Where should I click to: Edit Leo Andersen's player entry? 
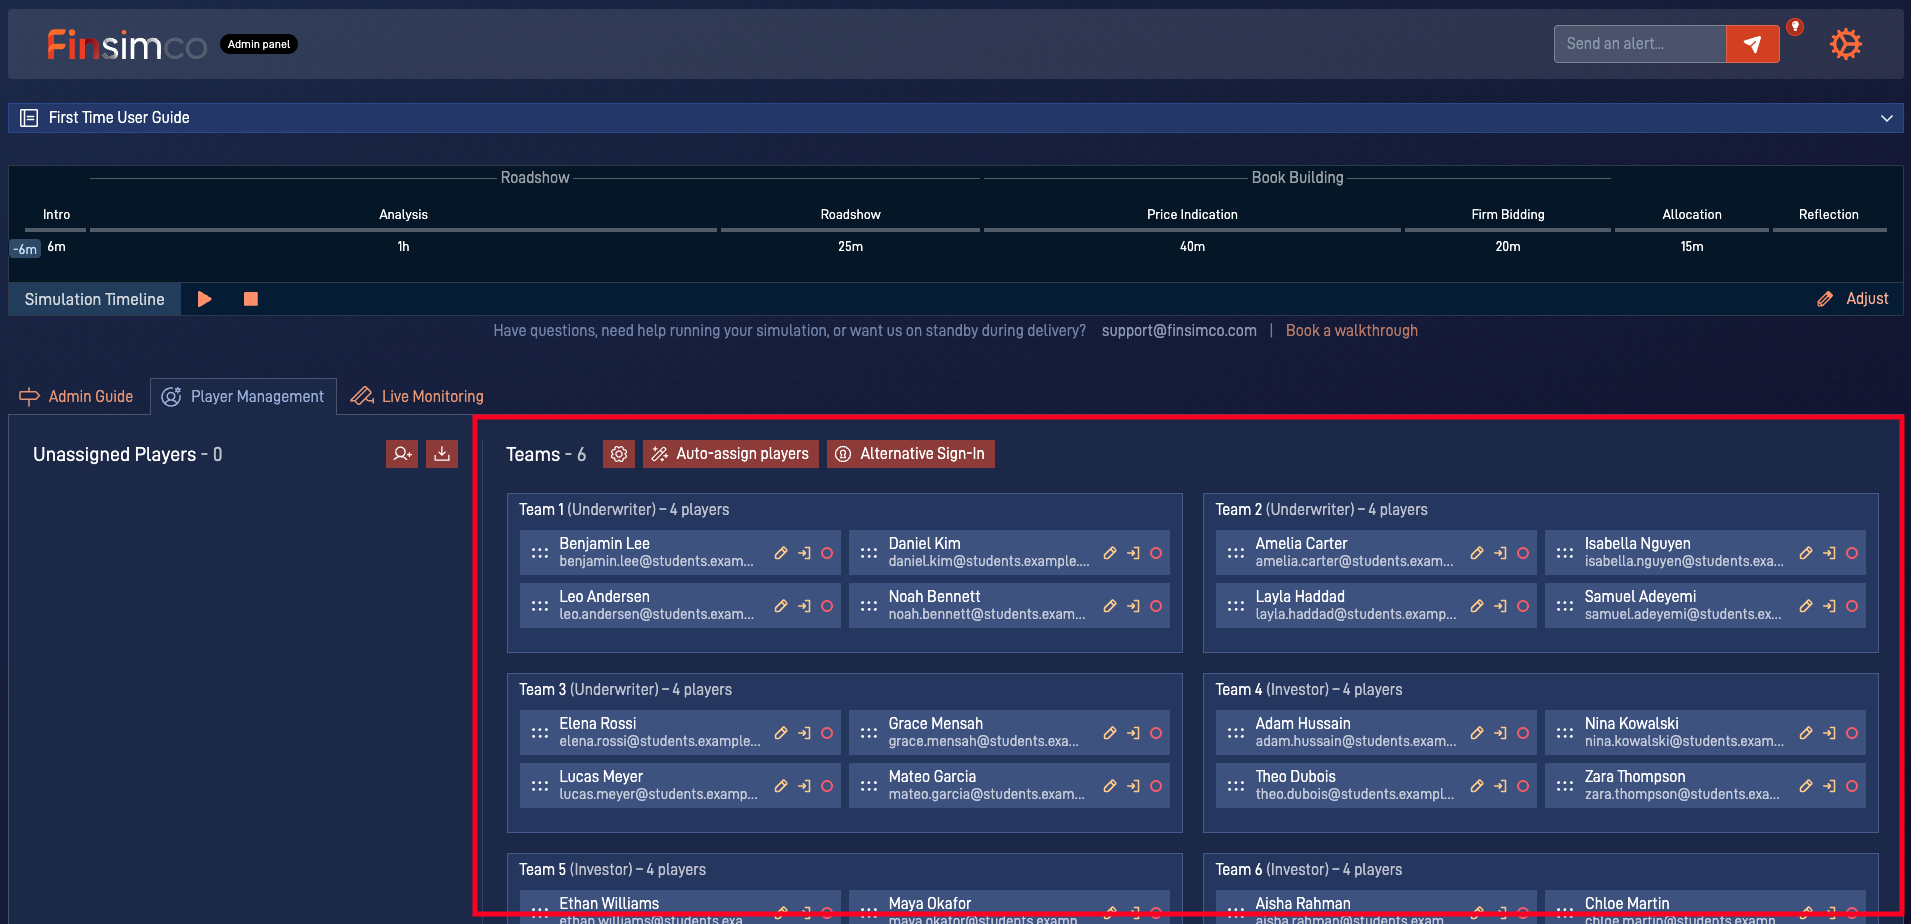(x=781, y=606)
